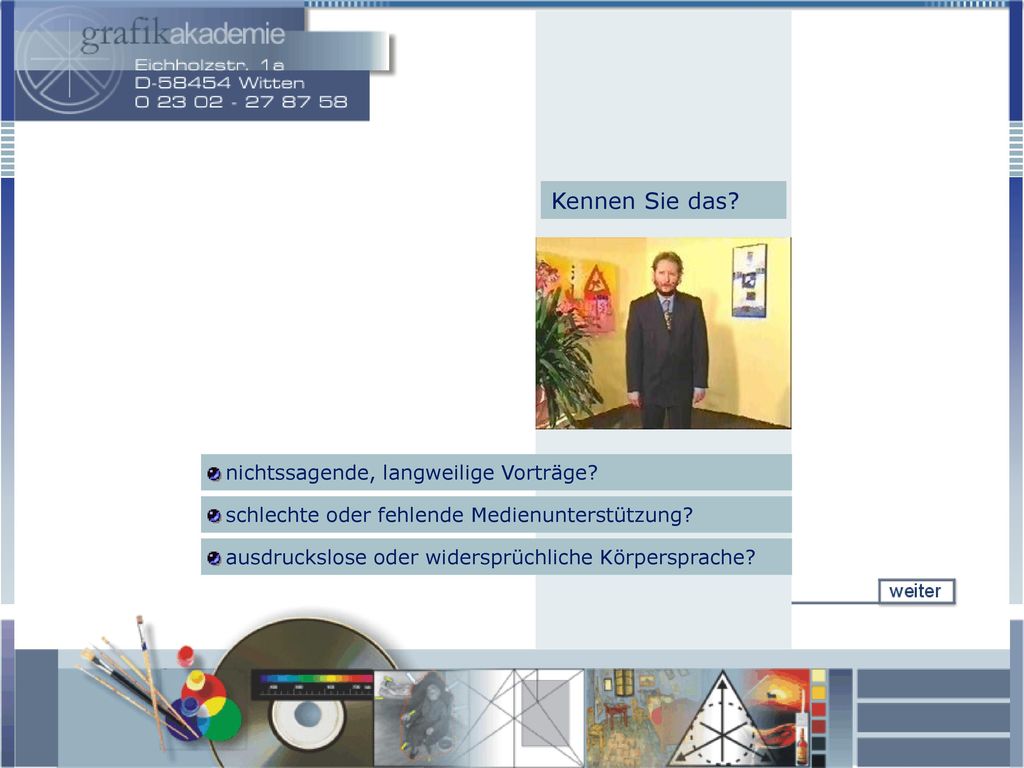Screen dimensions: 1024x768
Task: Click the video image of the man in suit
Action: (663, 333)
